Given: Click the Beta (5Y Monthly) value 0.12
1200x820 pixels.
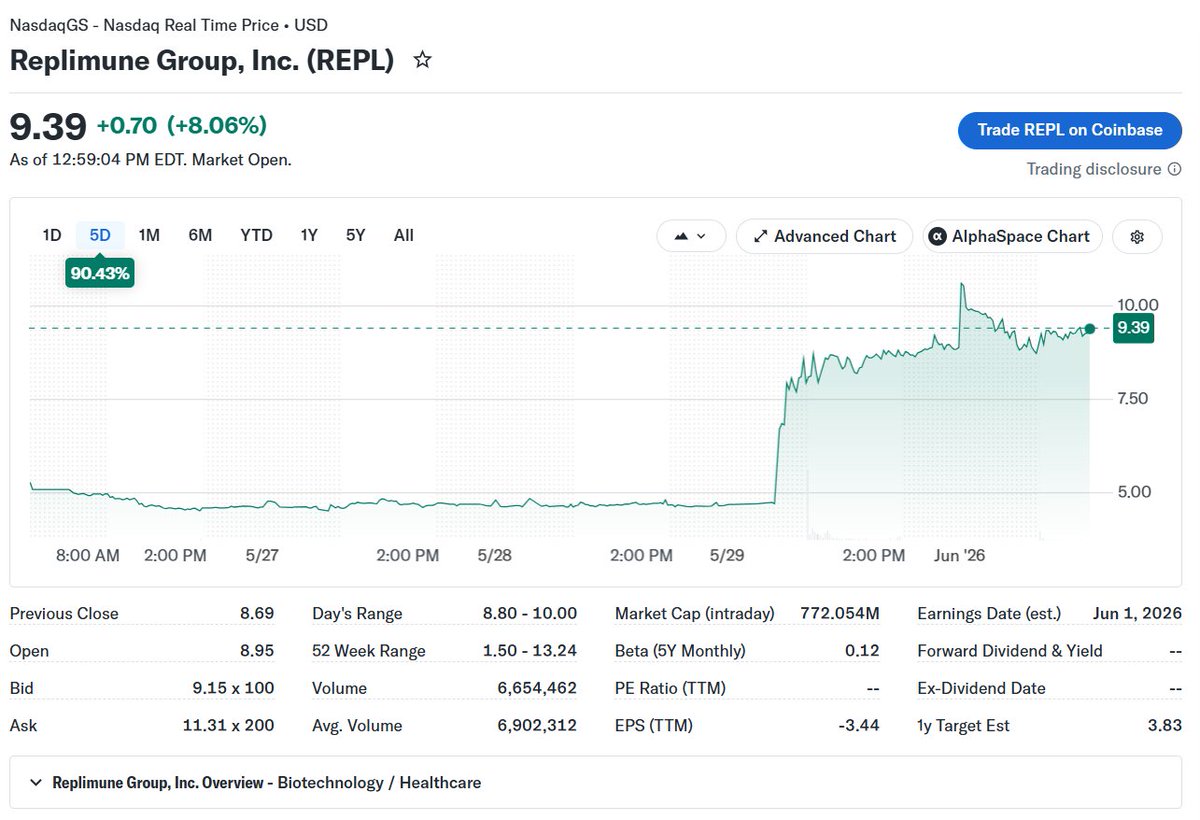Looking at the screenshot, I should [861, 650].
